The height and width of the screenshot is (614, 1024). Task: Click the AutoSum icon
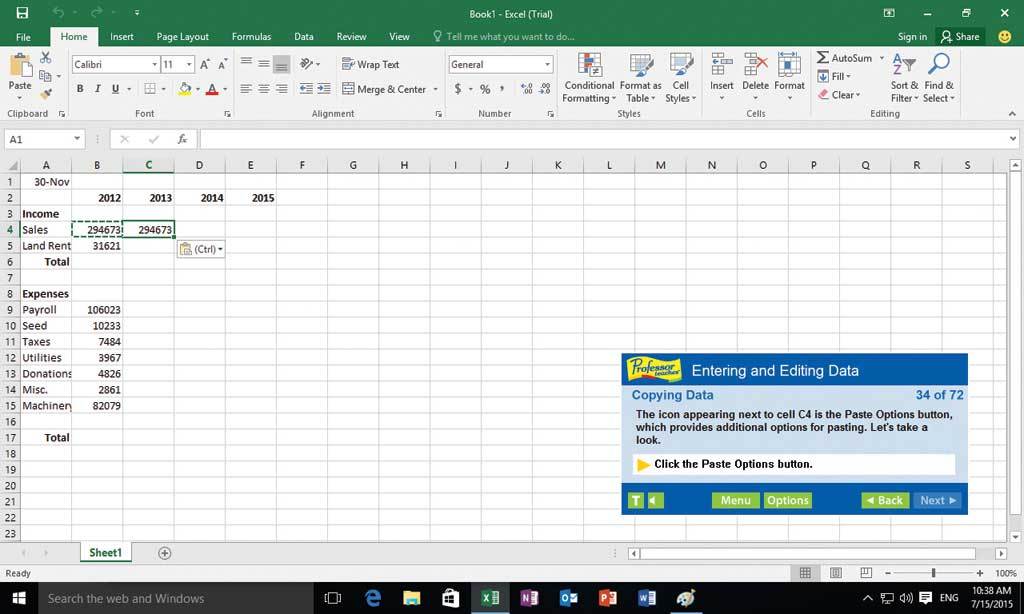[823, 58]
